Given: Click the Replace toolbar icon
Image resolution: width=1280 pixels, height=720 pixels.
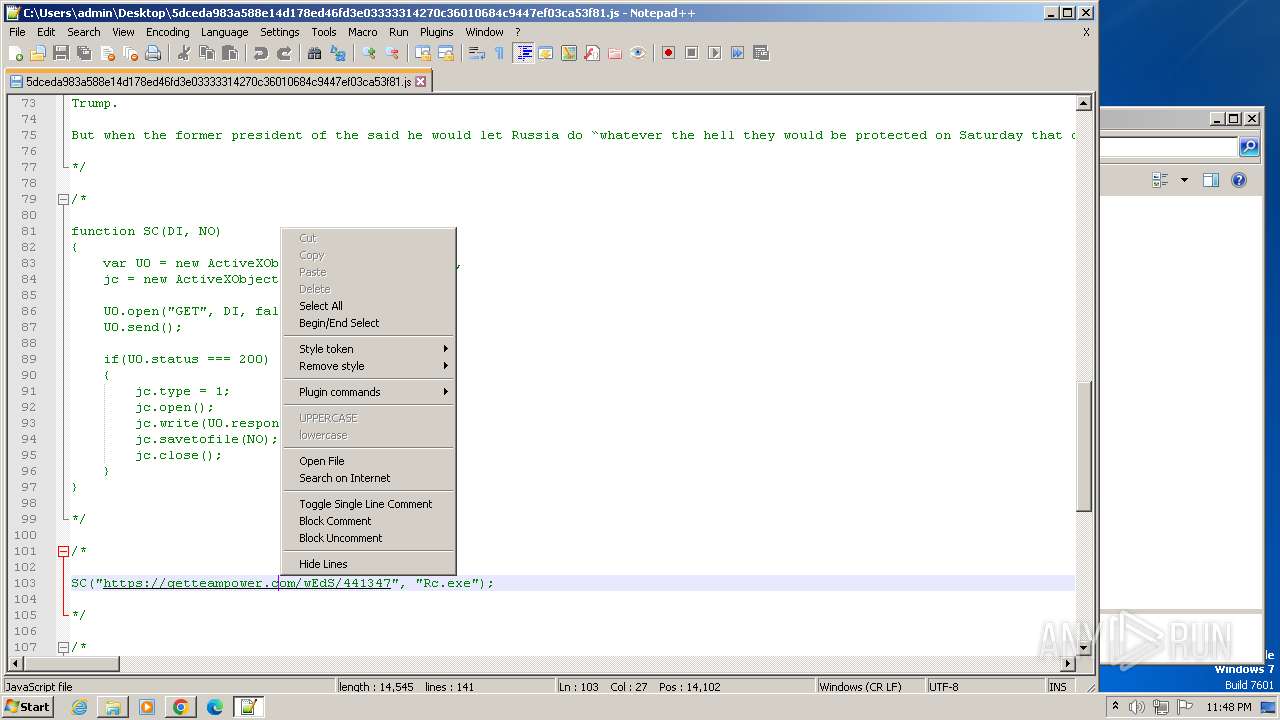Looking at the screenshot, I should [x=338, y=53].
